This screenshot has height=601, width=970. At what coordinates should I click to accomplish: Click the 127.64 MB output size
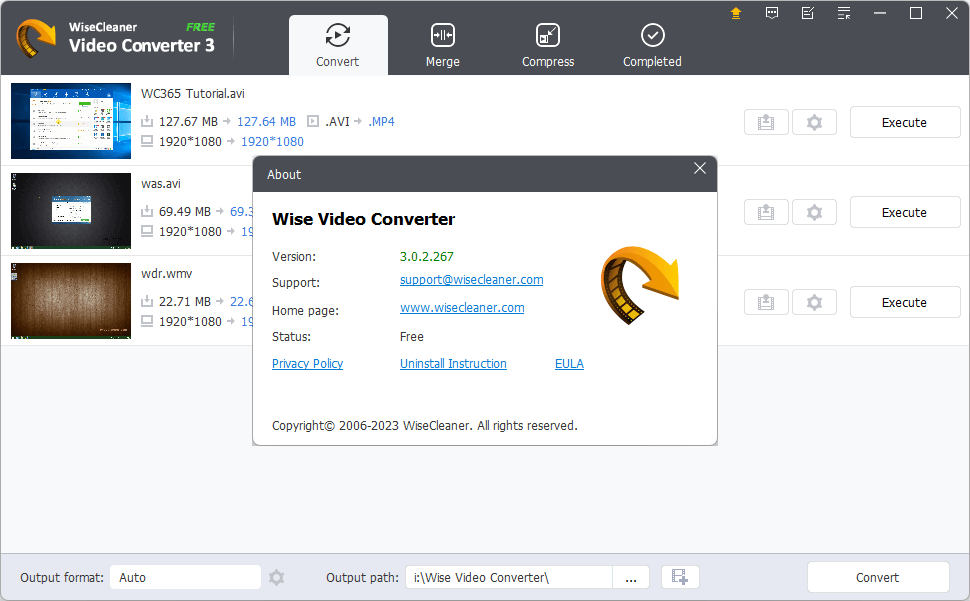pyautogui.click(x=267, y=122)
